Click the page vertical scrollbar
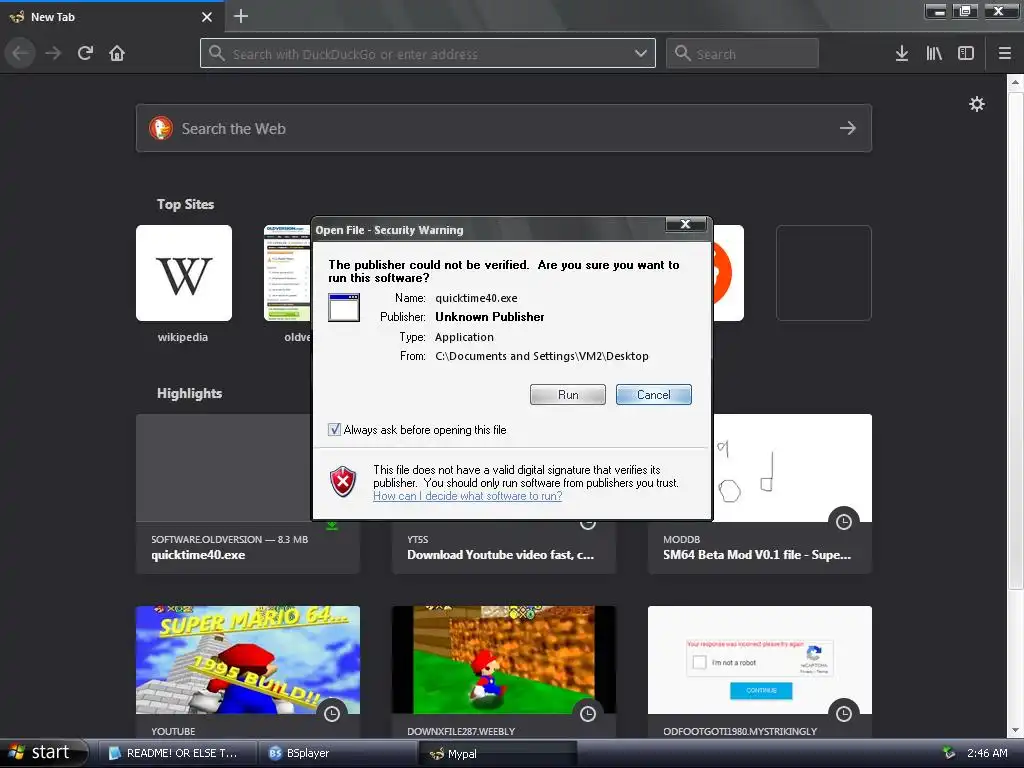 [1015, 340]
